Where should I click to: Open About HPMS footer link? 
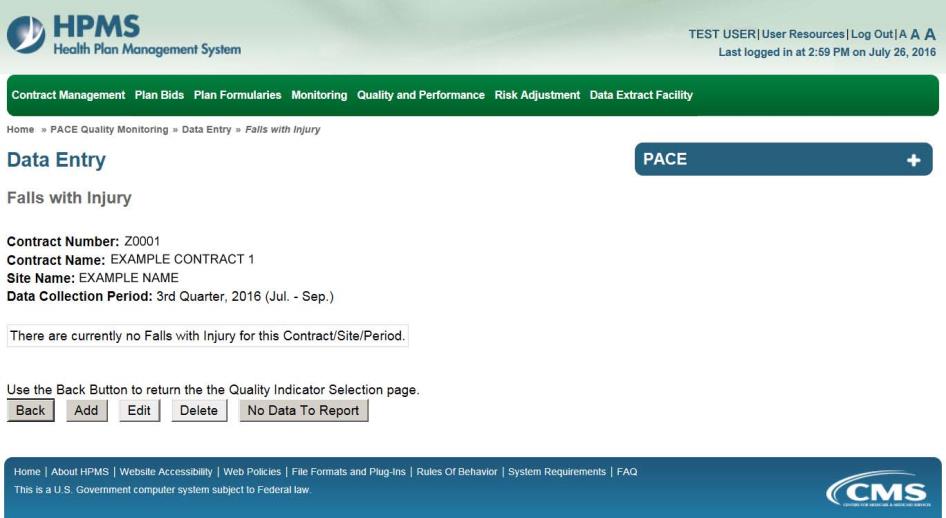tap(80, 472)
